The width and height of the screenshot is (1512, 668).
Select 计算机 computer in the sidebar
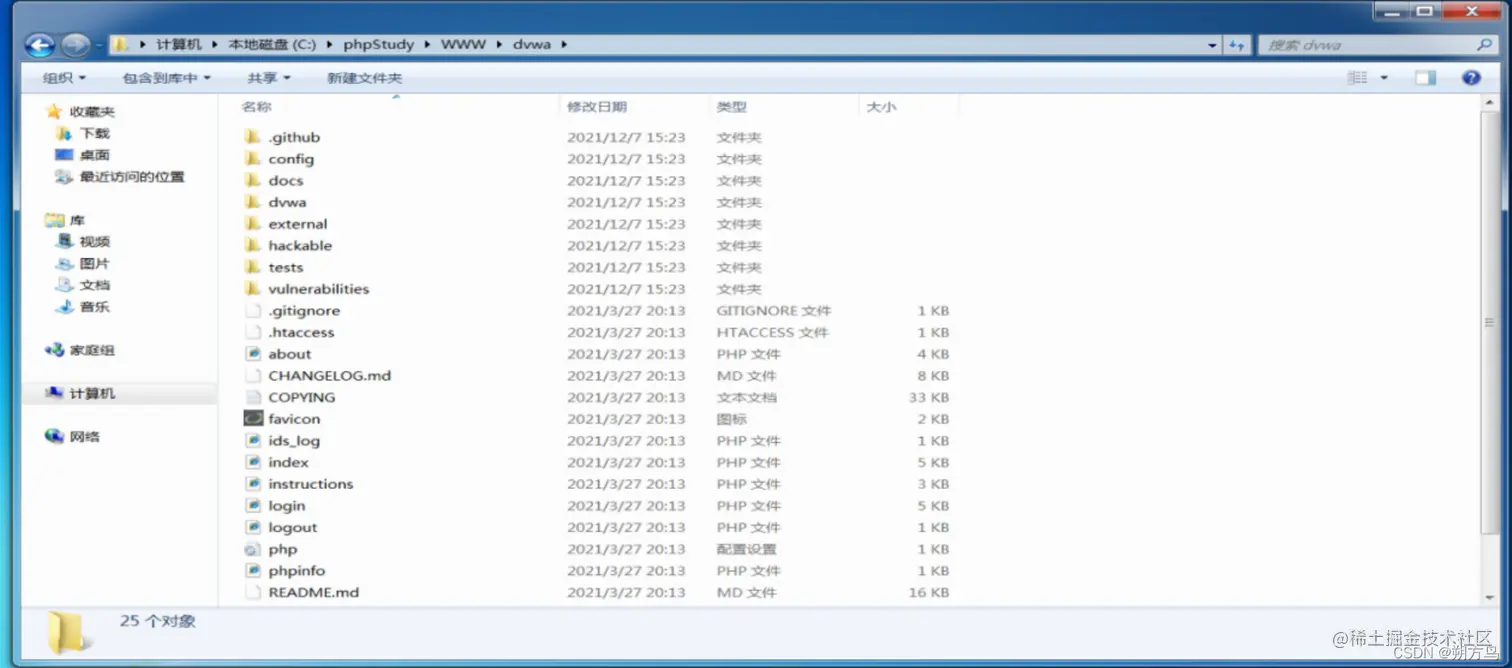[92, 394]
